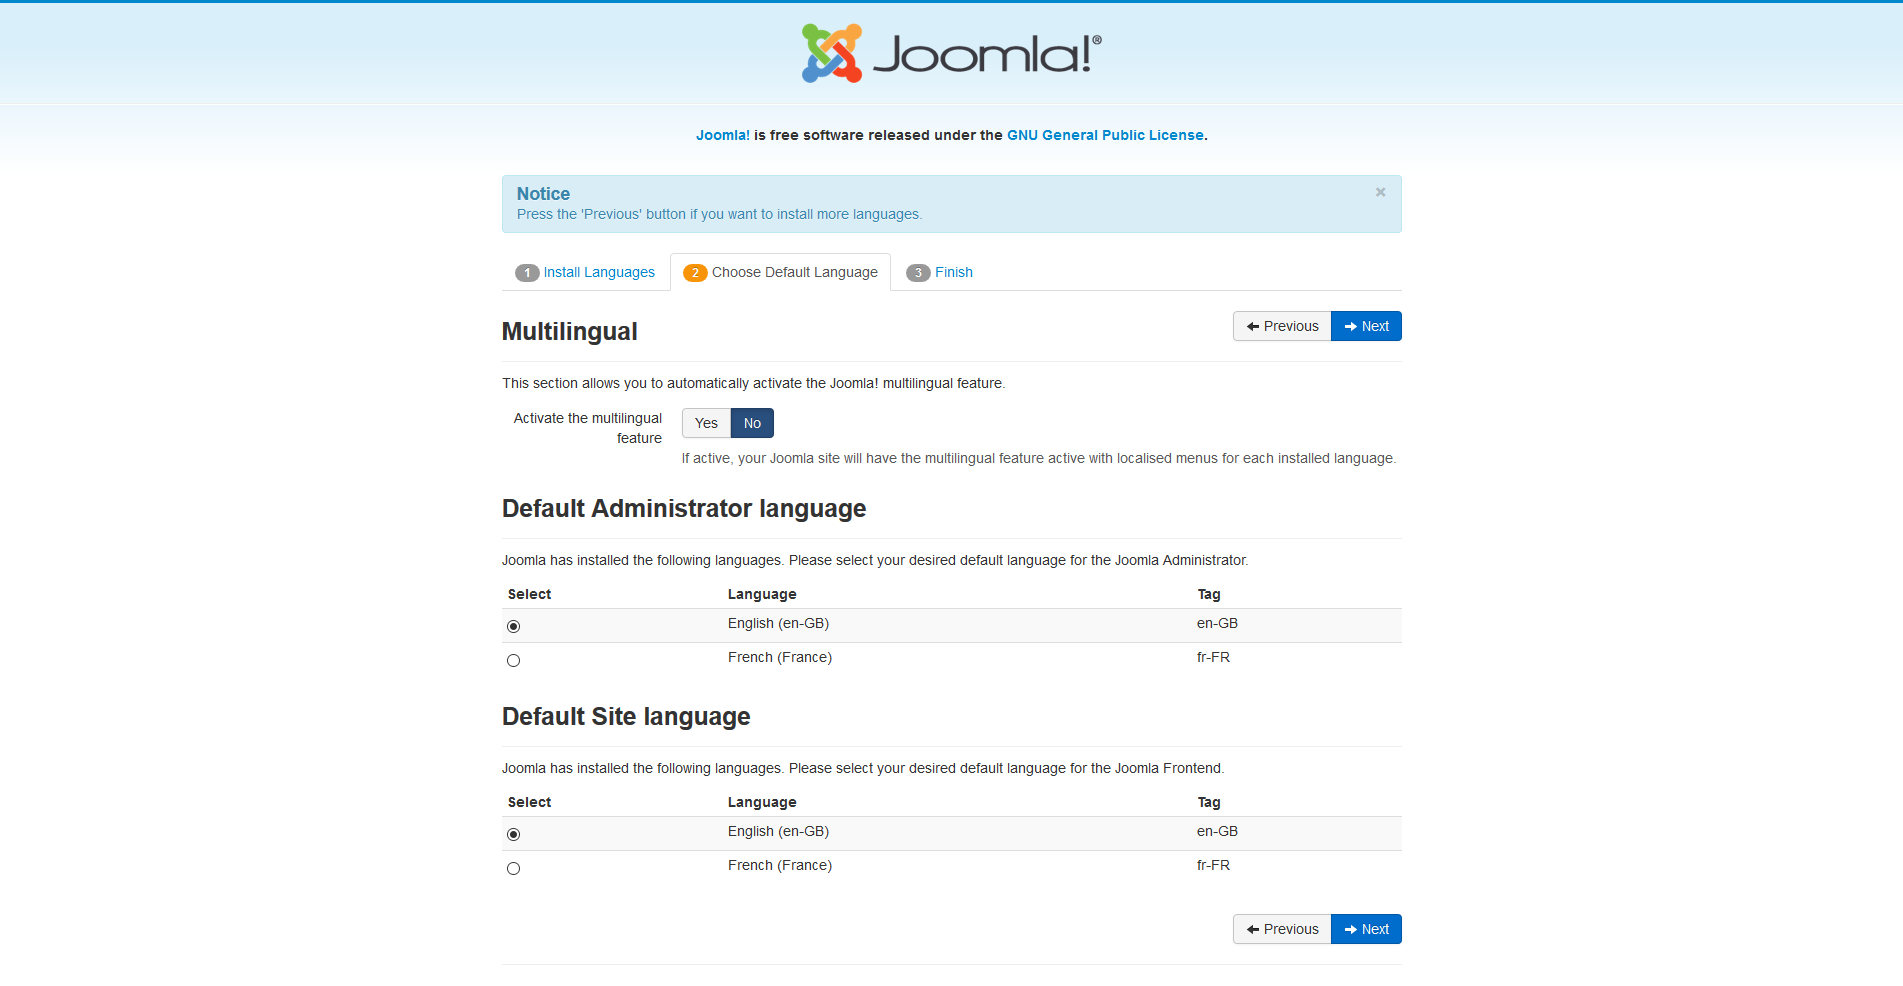Click the fr-FR tag in Site table
This screenshot has width=1903, height=986.
[x=1213, y=865]
